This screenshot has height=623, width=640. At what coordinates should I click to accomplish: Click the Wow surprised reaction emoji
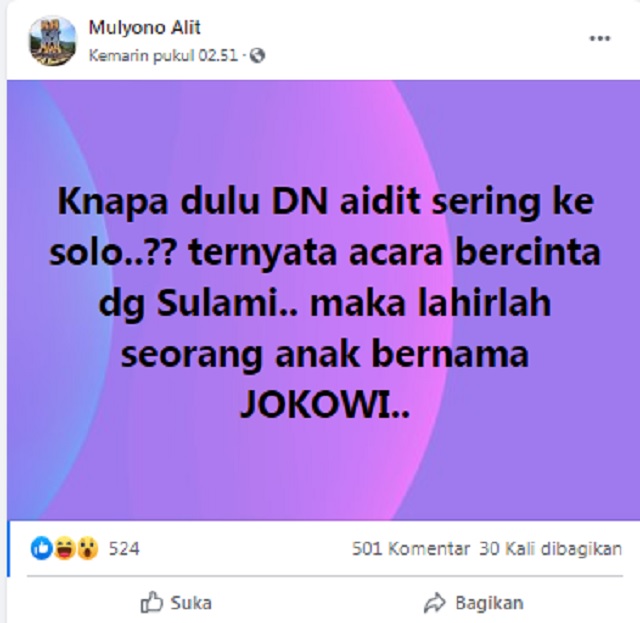87,548
